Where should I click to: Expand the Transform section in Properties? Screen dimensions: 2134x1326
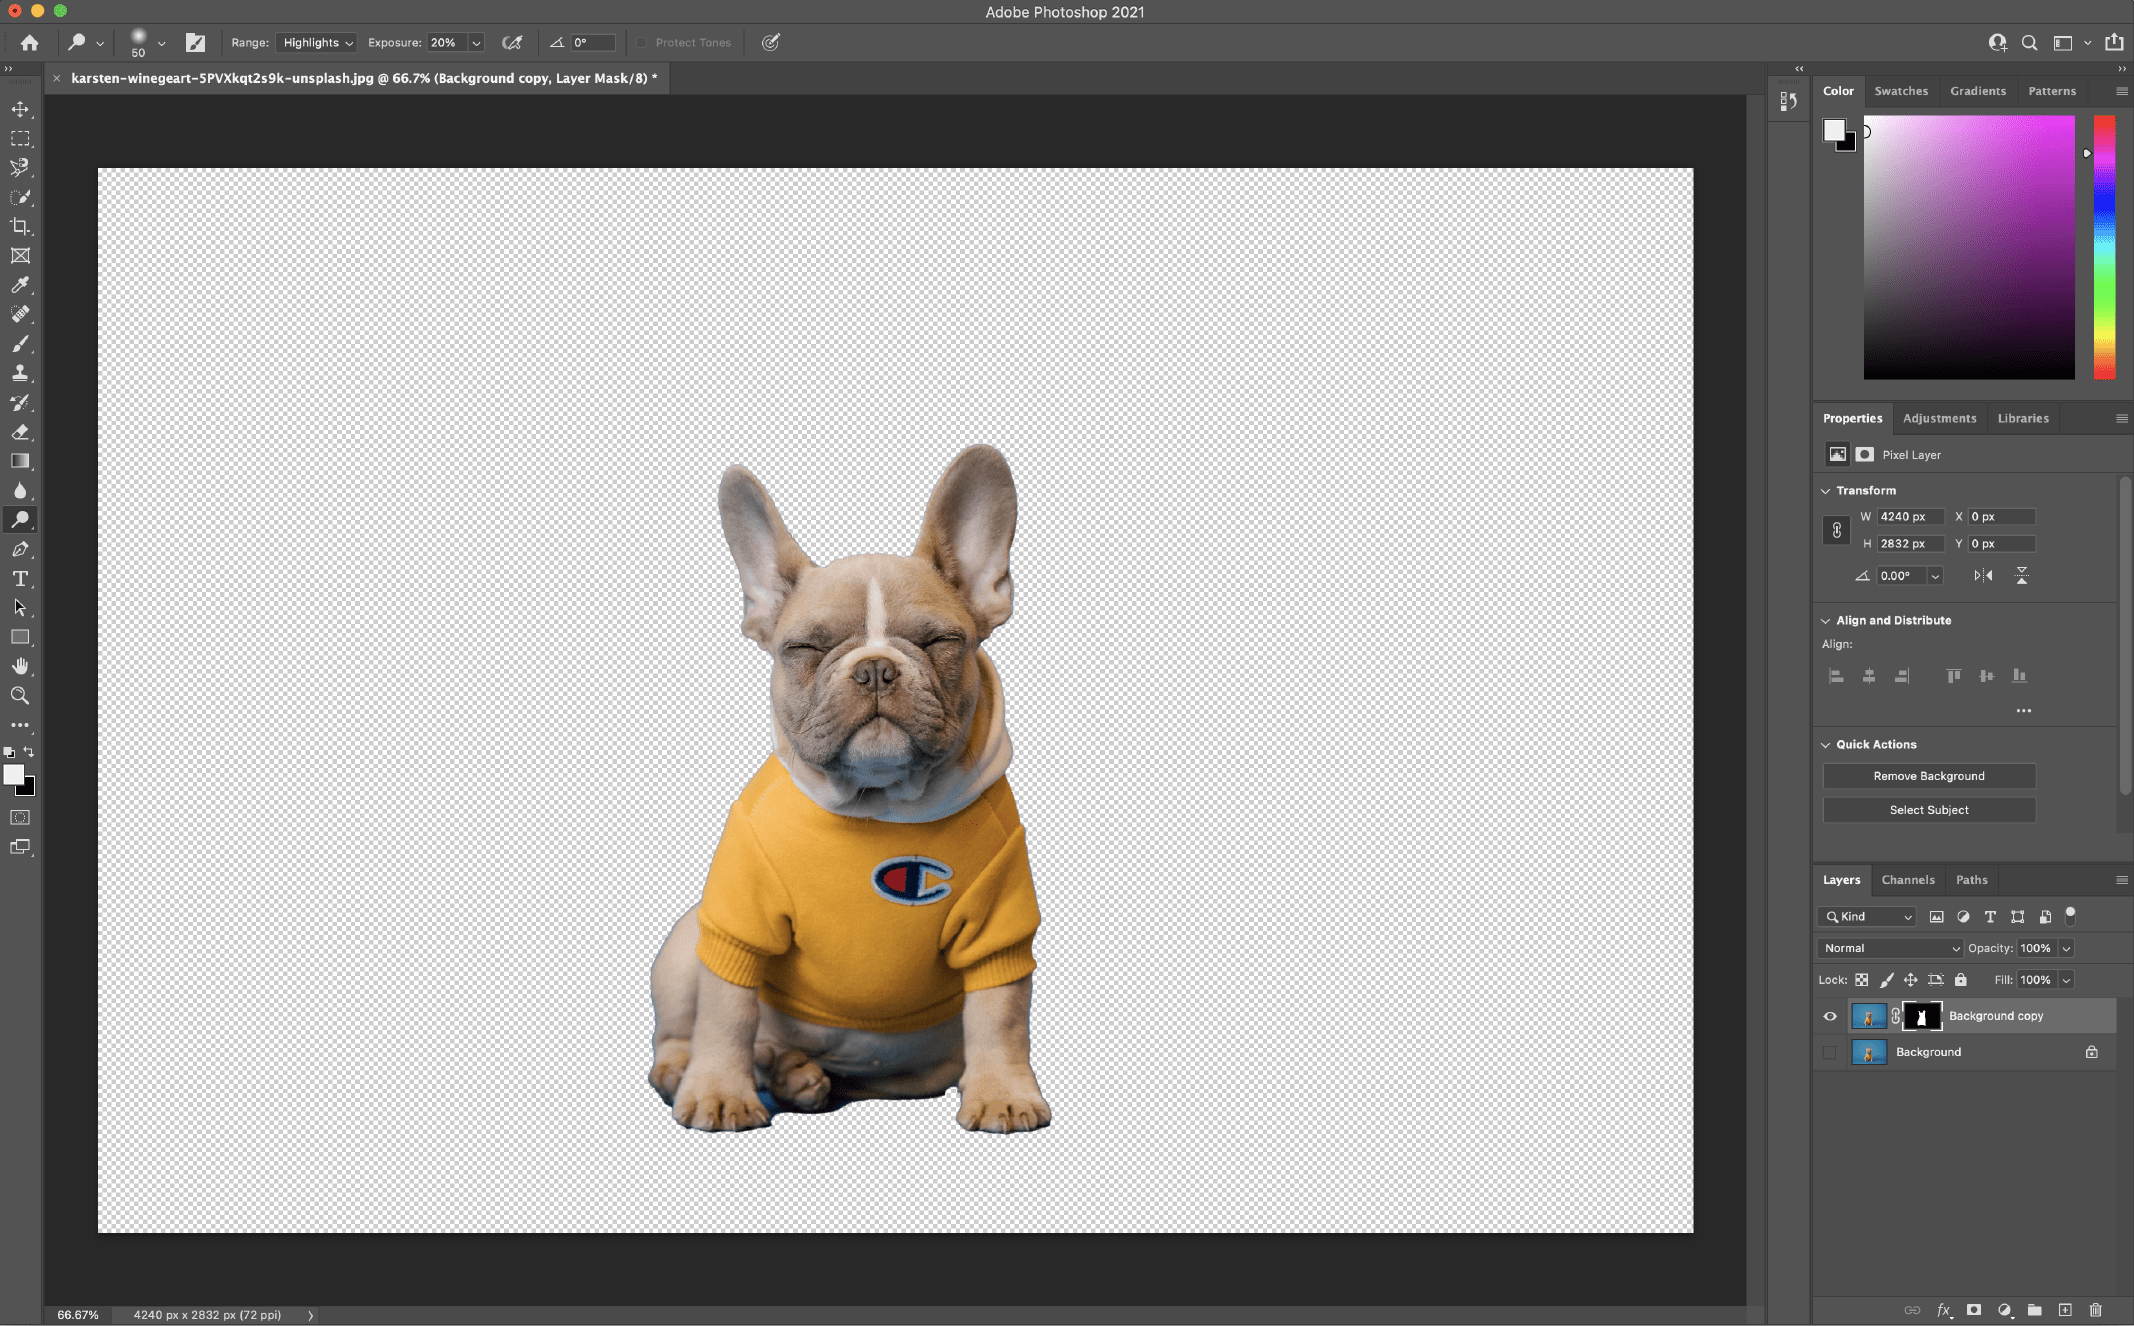[1827, 489]
